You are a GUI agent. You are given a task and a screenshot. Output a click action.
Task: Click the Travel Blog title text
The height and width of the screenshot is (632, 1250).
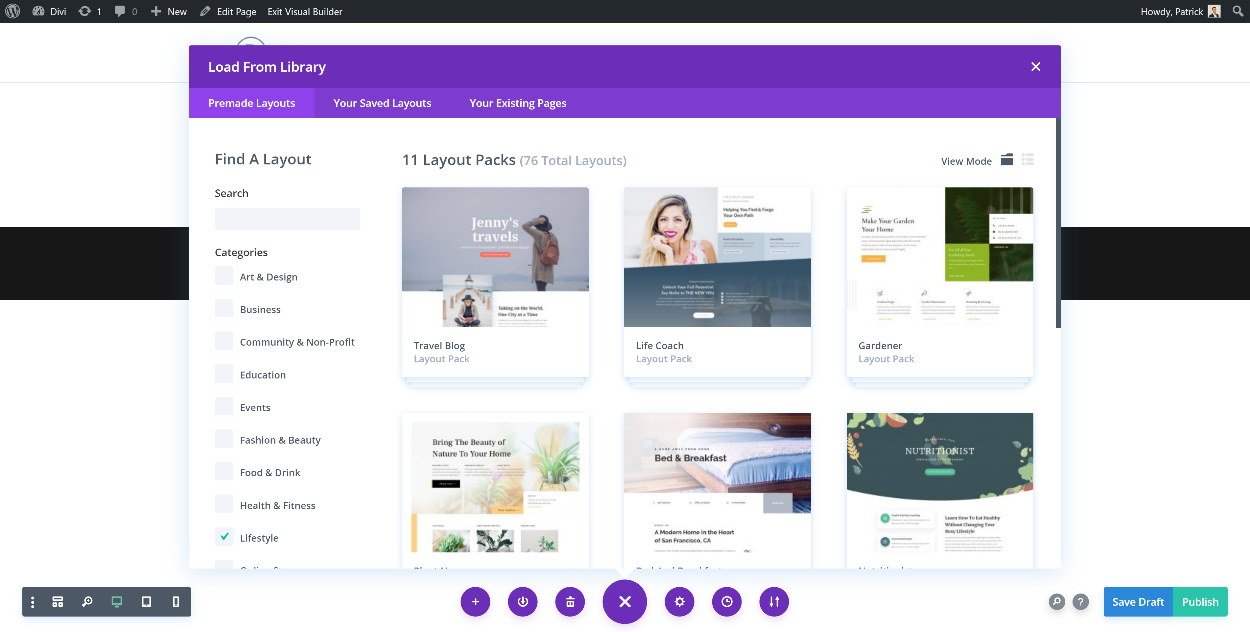coord(439,345)
